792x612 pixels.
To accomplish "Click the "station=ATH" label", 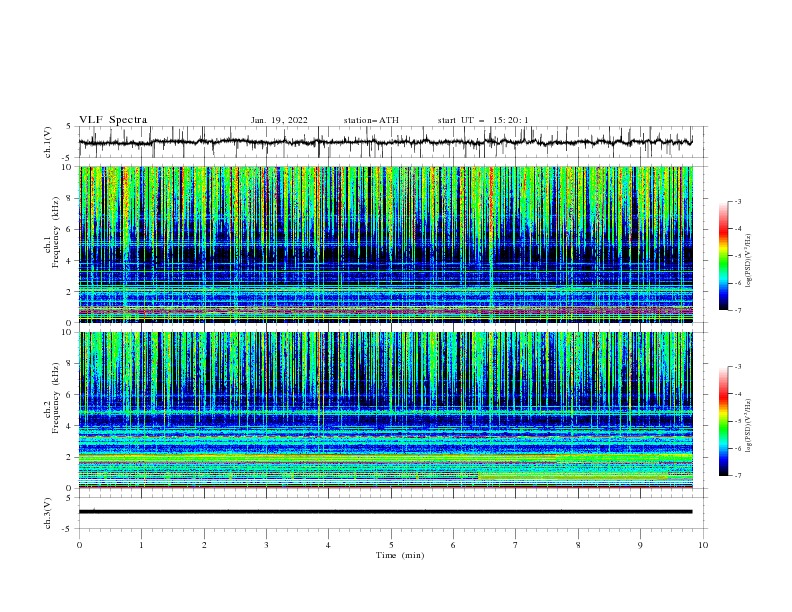I will click(371, 120).
